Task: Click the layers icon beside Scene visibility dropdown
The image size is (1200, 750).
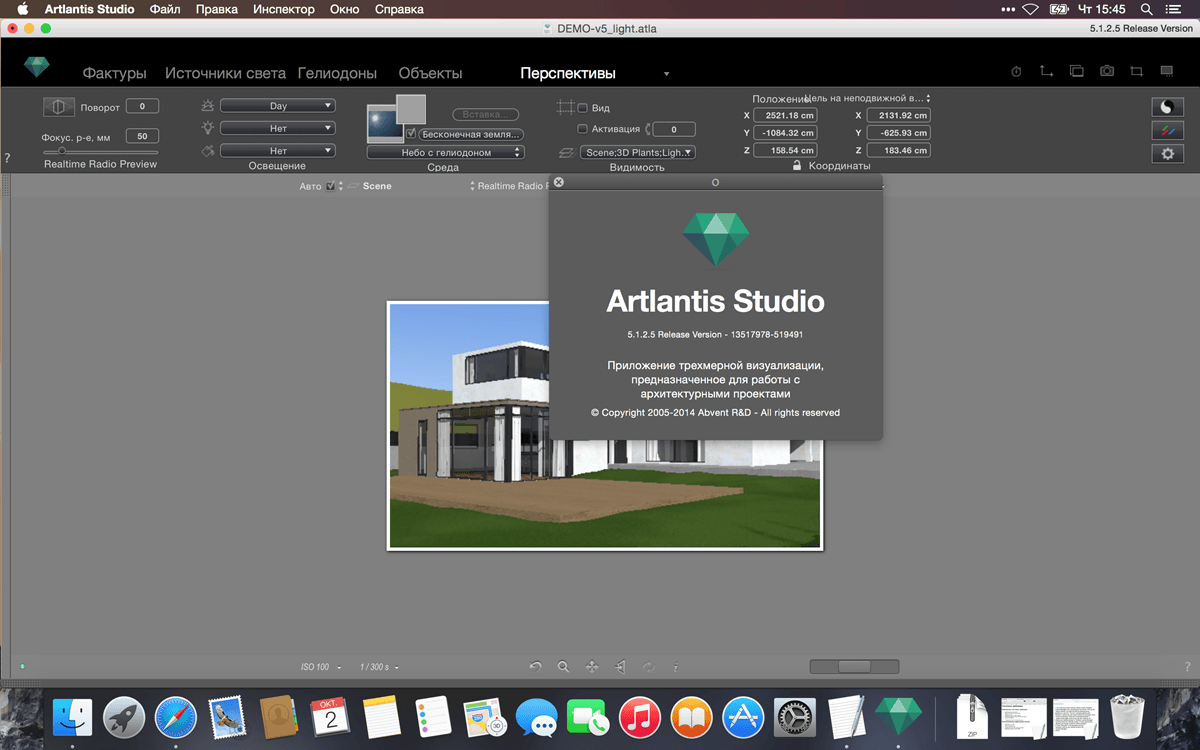Action: [567, 152]
